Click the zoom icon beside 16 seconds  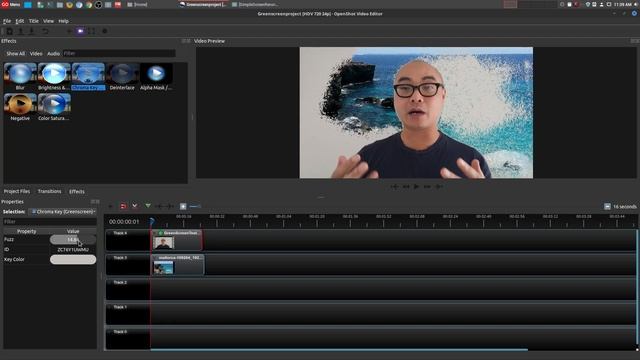point(607,207)
